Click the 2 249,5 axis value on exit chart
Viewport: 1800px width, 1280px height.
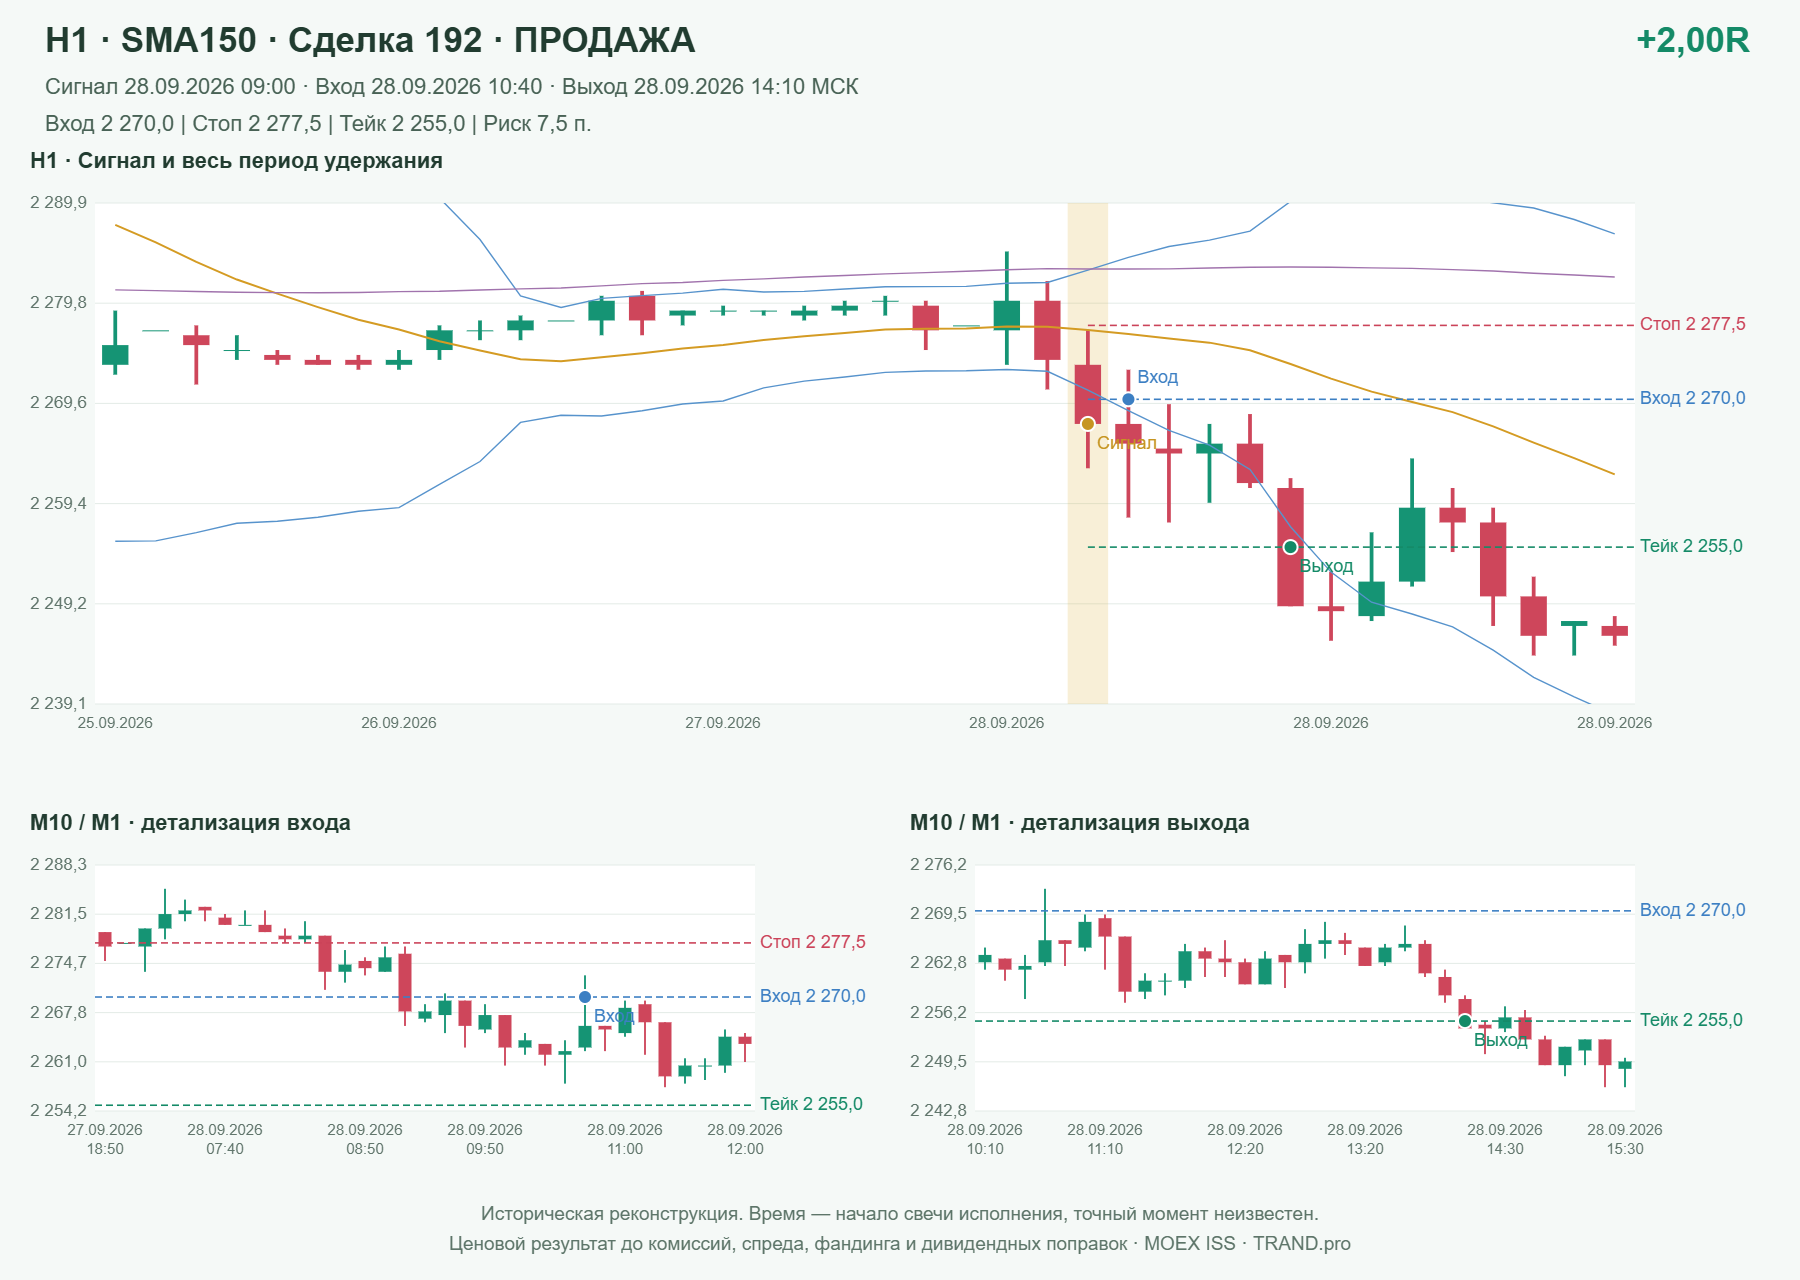938,1061
